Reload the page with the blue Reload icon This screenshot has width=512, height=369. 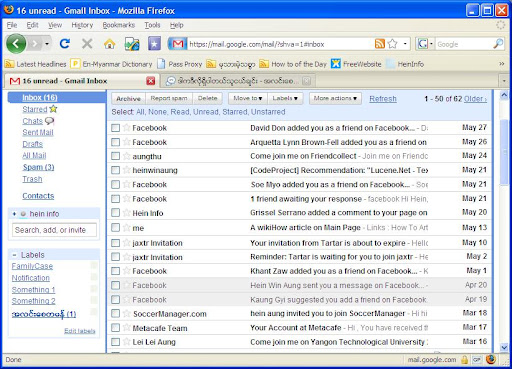coord(65,44)
